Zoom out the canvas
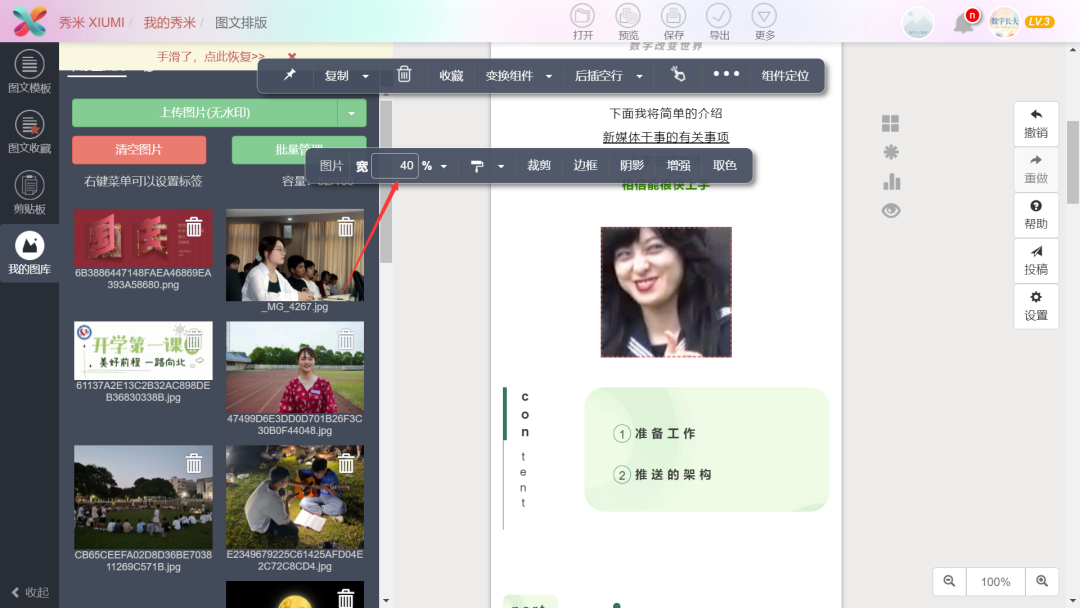1080x608 pixels. [x=950, y=581]
